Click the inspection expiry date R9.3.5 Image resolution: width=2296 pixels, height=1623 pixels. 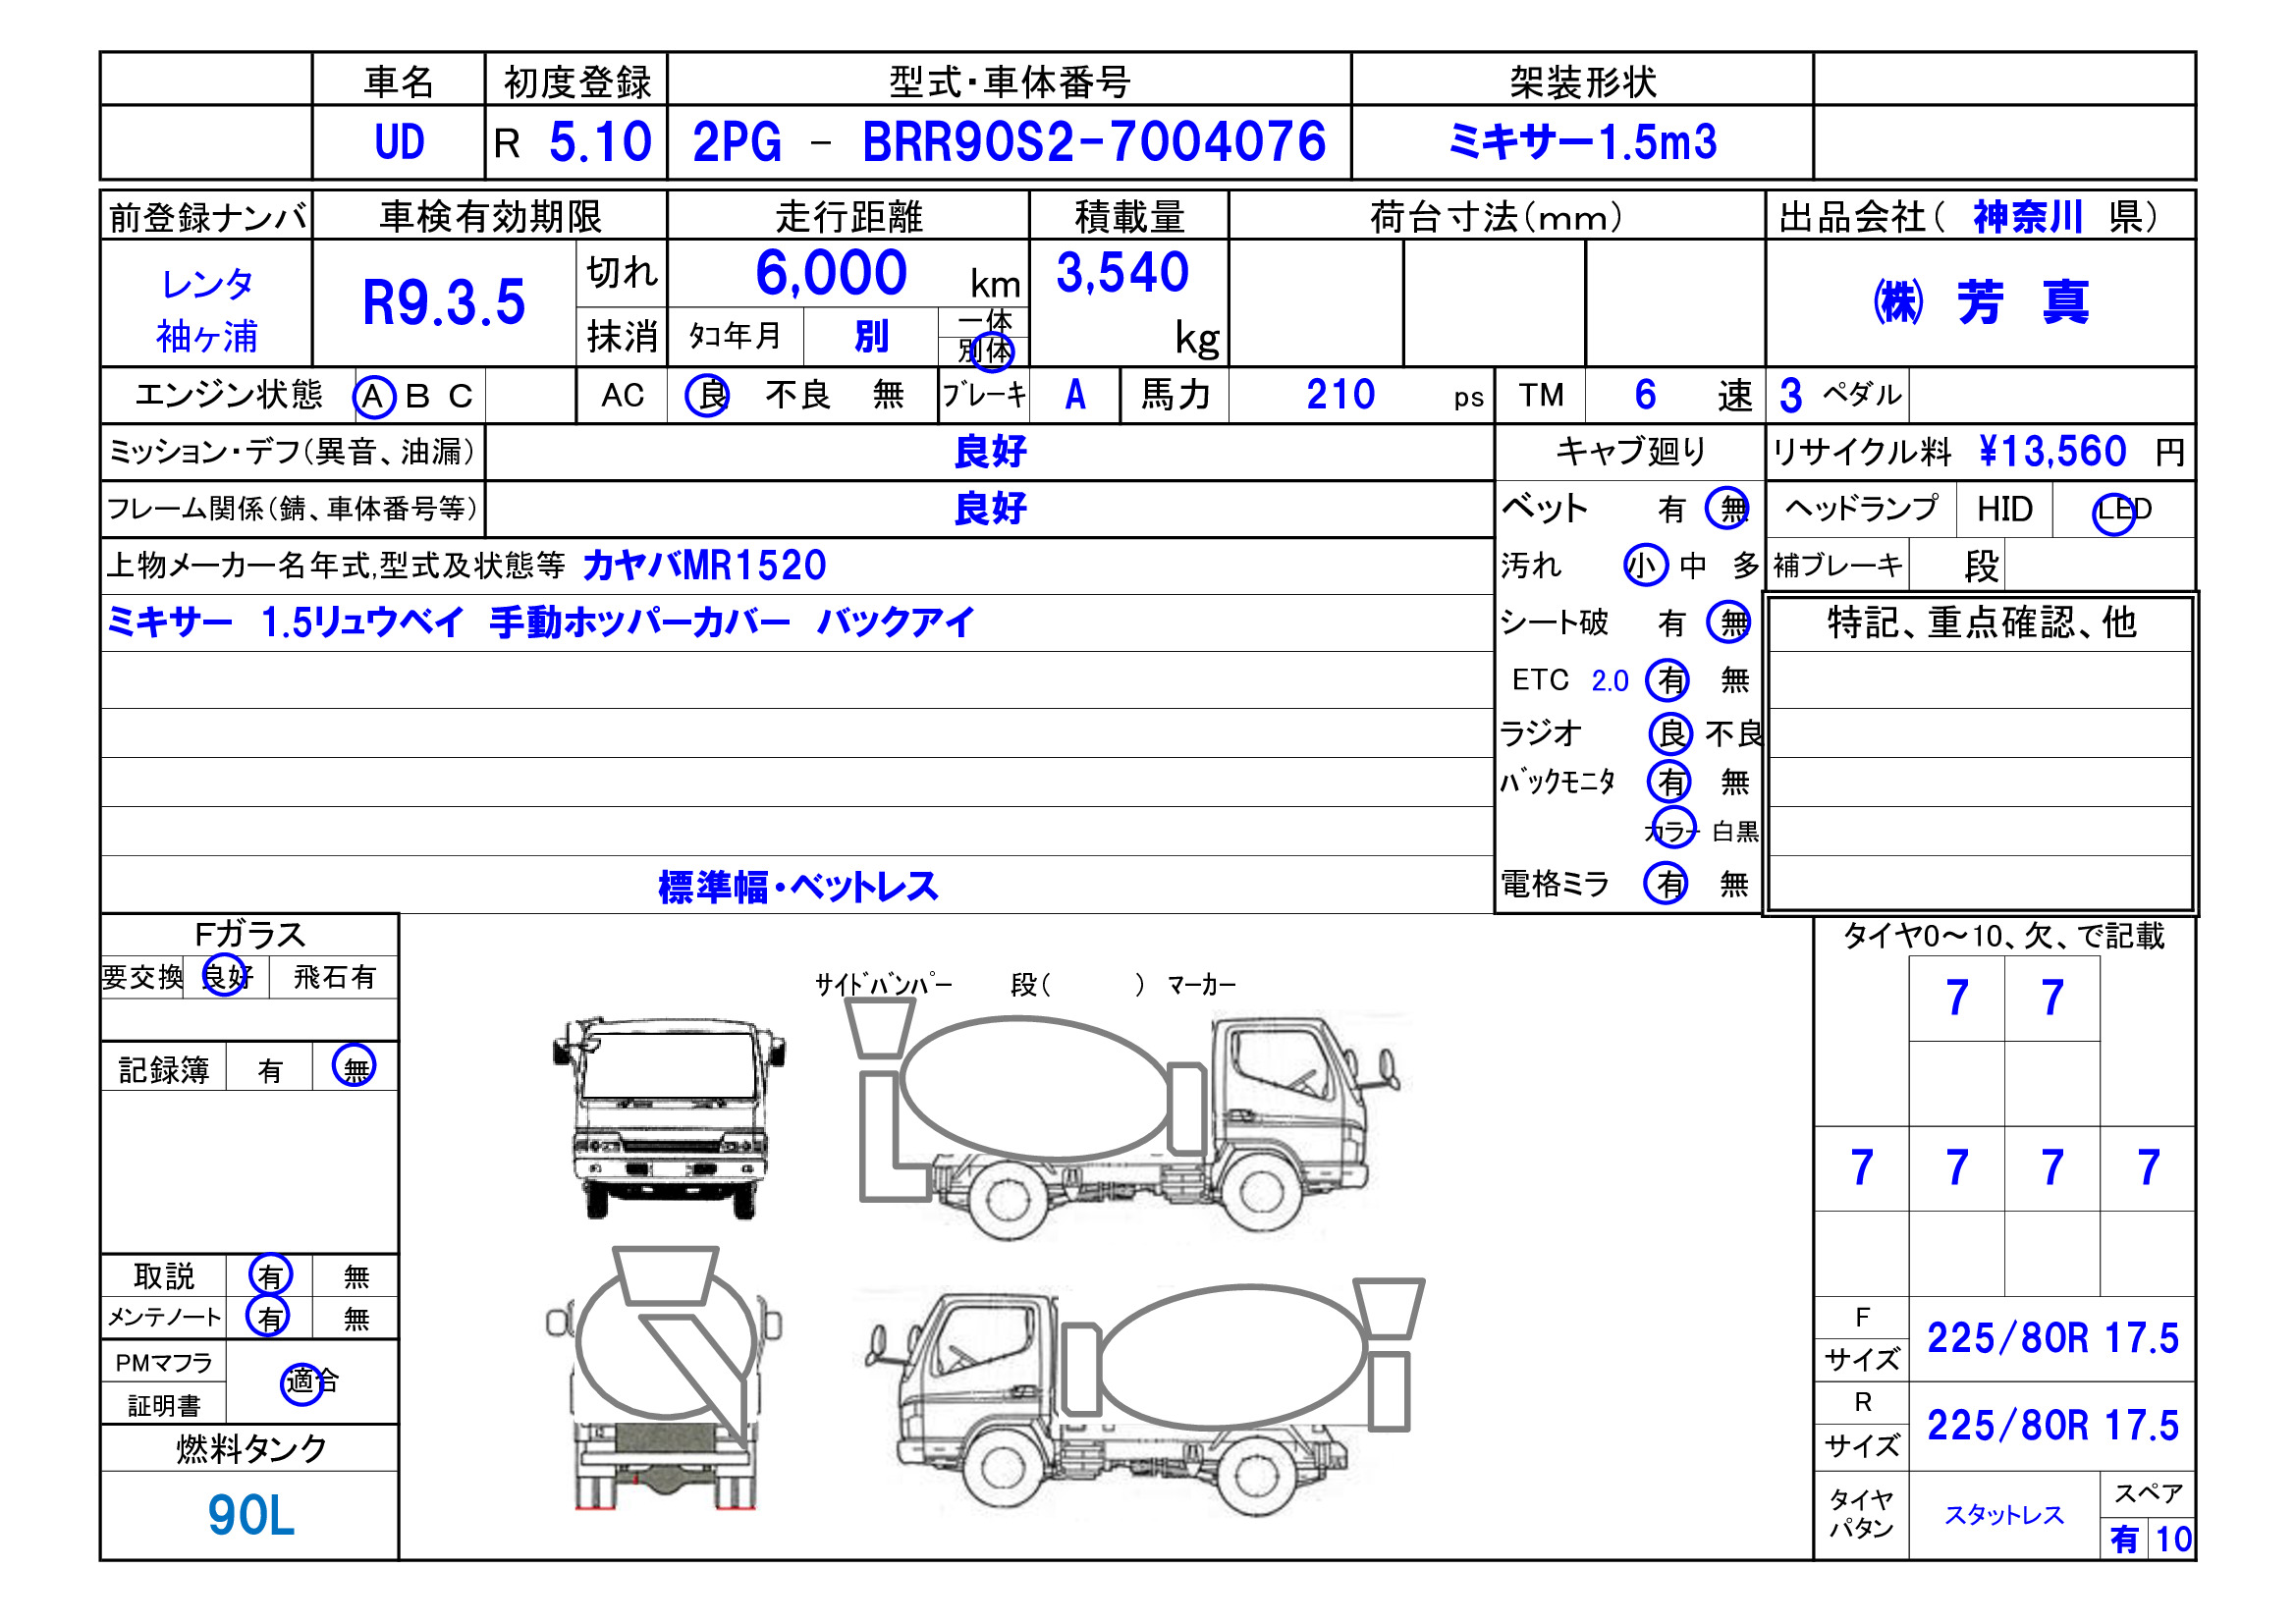point(443,303)
